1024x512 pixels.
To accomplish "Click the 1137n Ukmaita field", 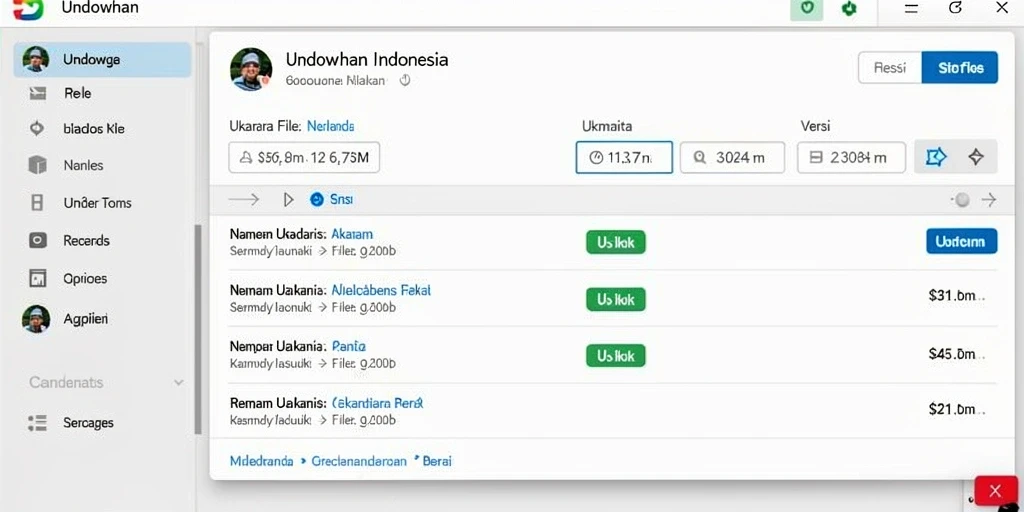I will click(x=624, y=157).
